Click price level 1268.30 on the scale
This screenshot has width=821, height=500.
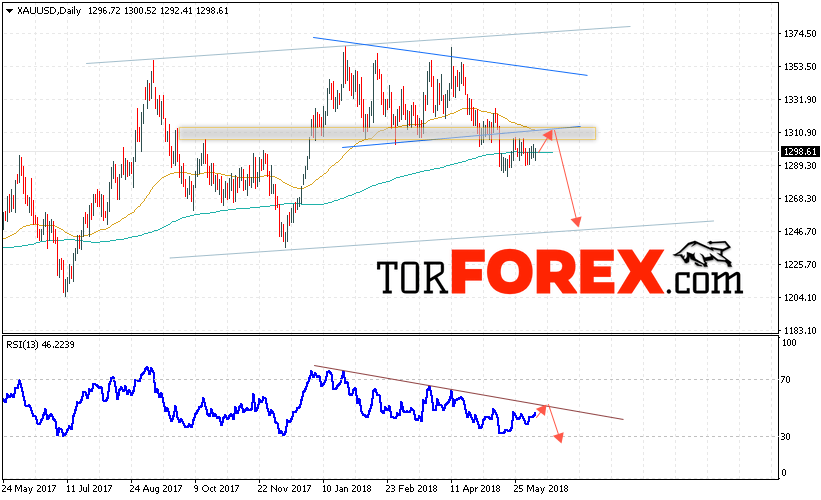click(x=800, y=198)
